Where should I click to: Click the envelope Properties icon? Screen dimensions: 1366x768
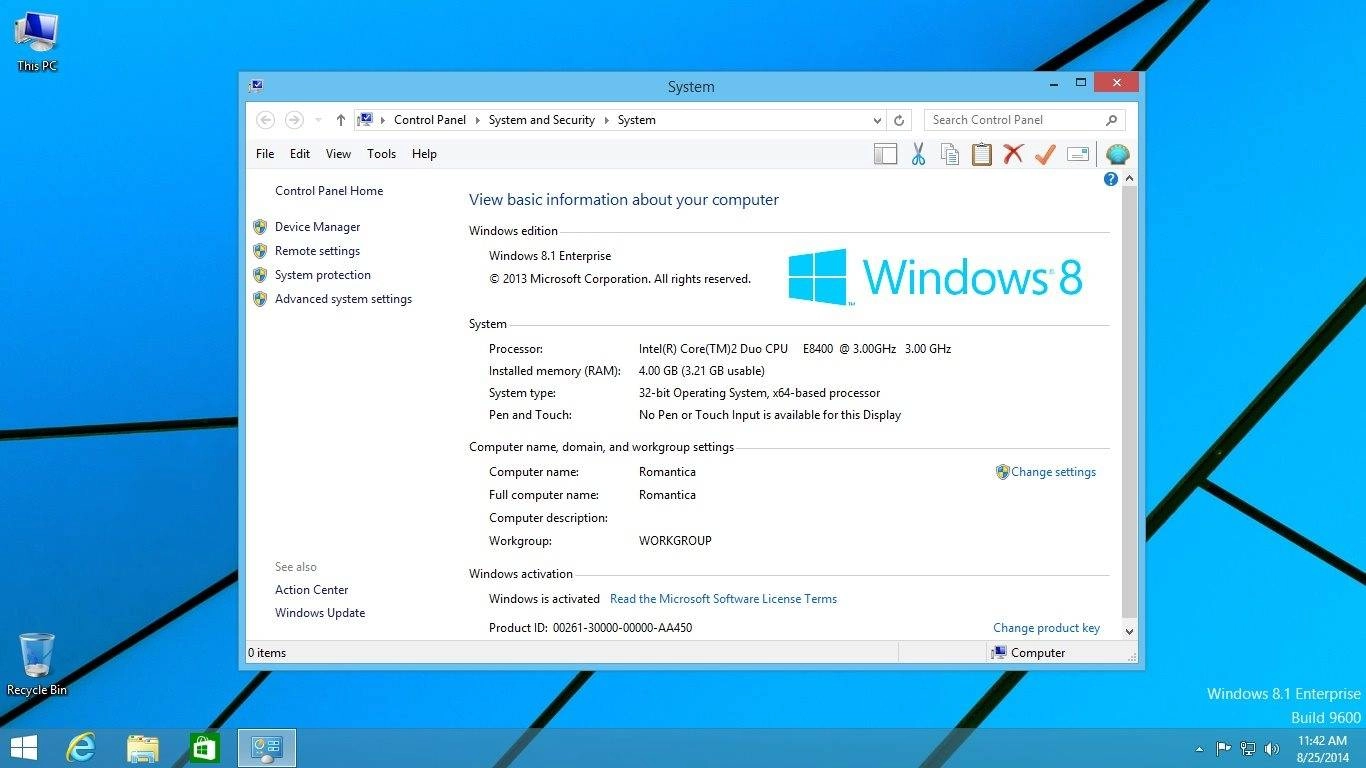(1078, 154)
